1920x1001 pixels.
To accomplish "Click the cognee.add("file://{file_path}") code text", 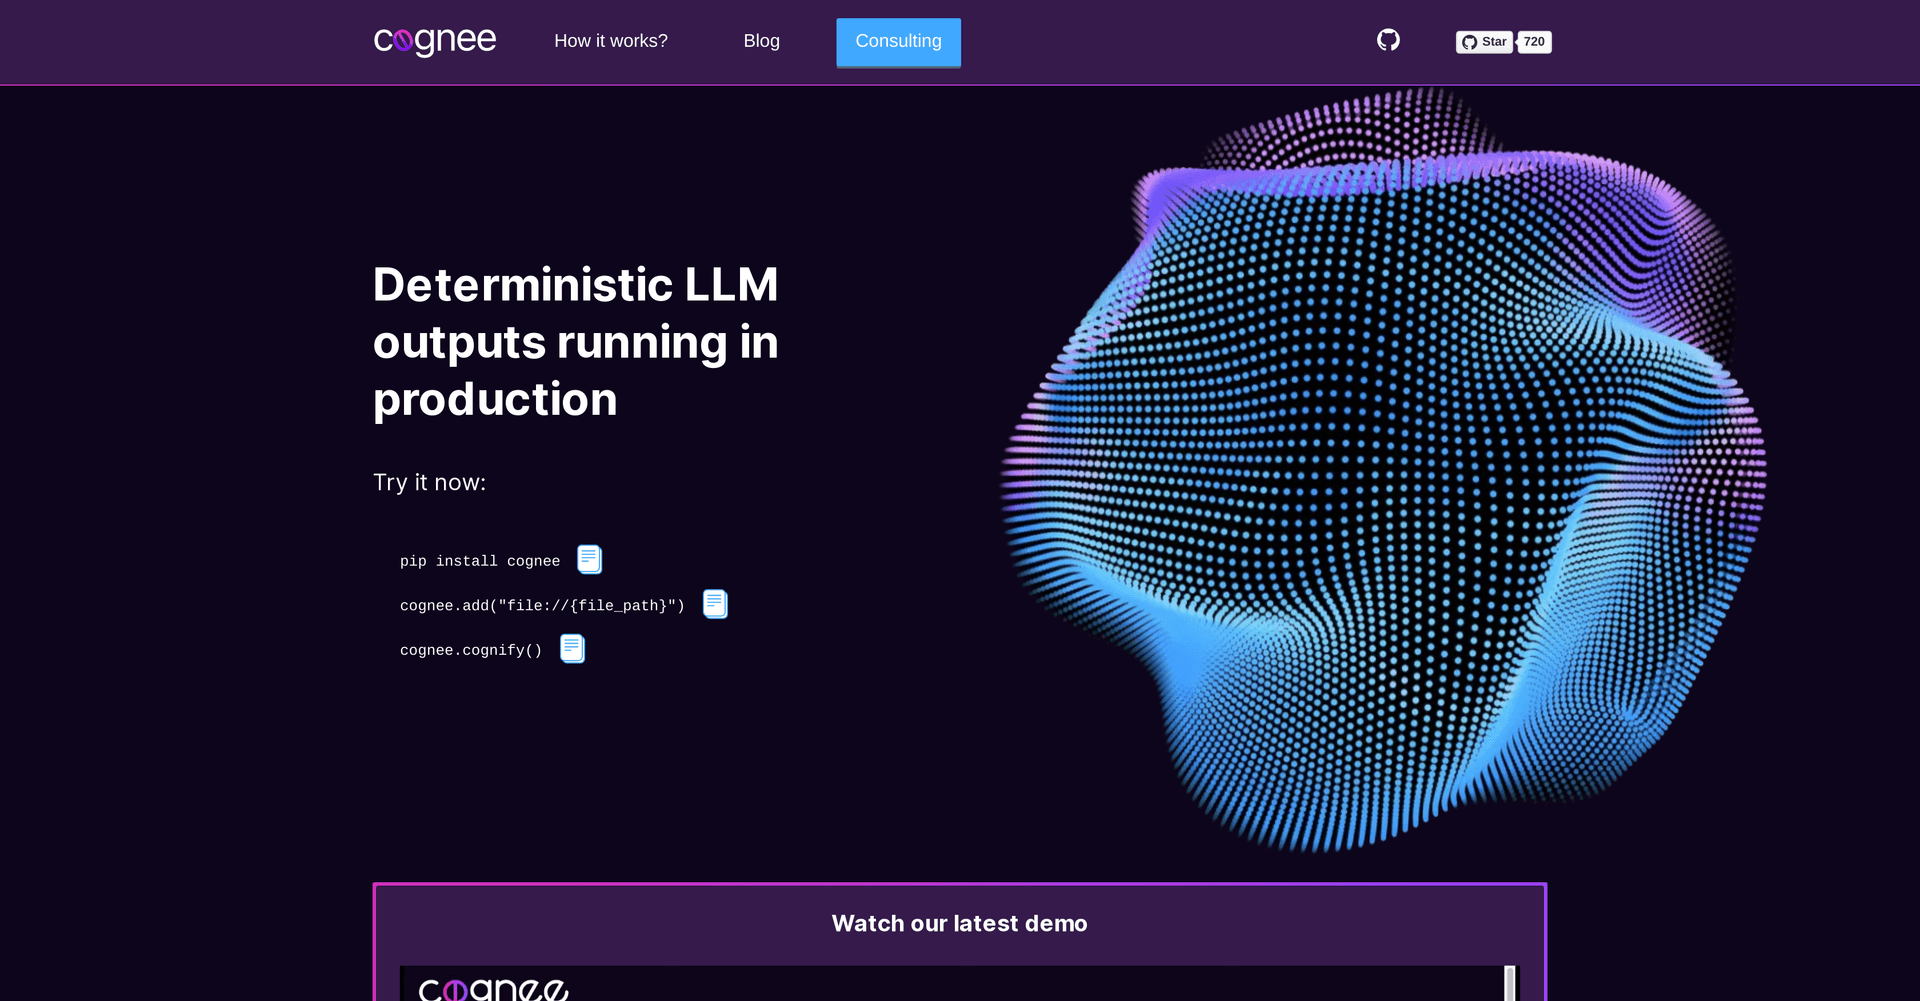I will tap(542, 606).
